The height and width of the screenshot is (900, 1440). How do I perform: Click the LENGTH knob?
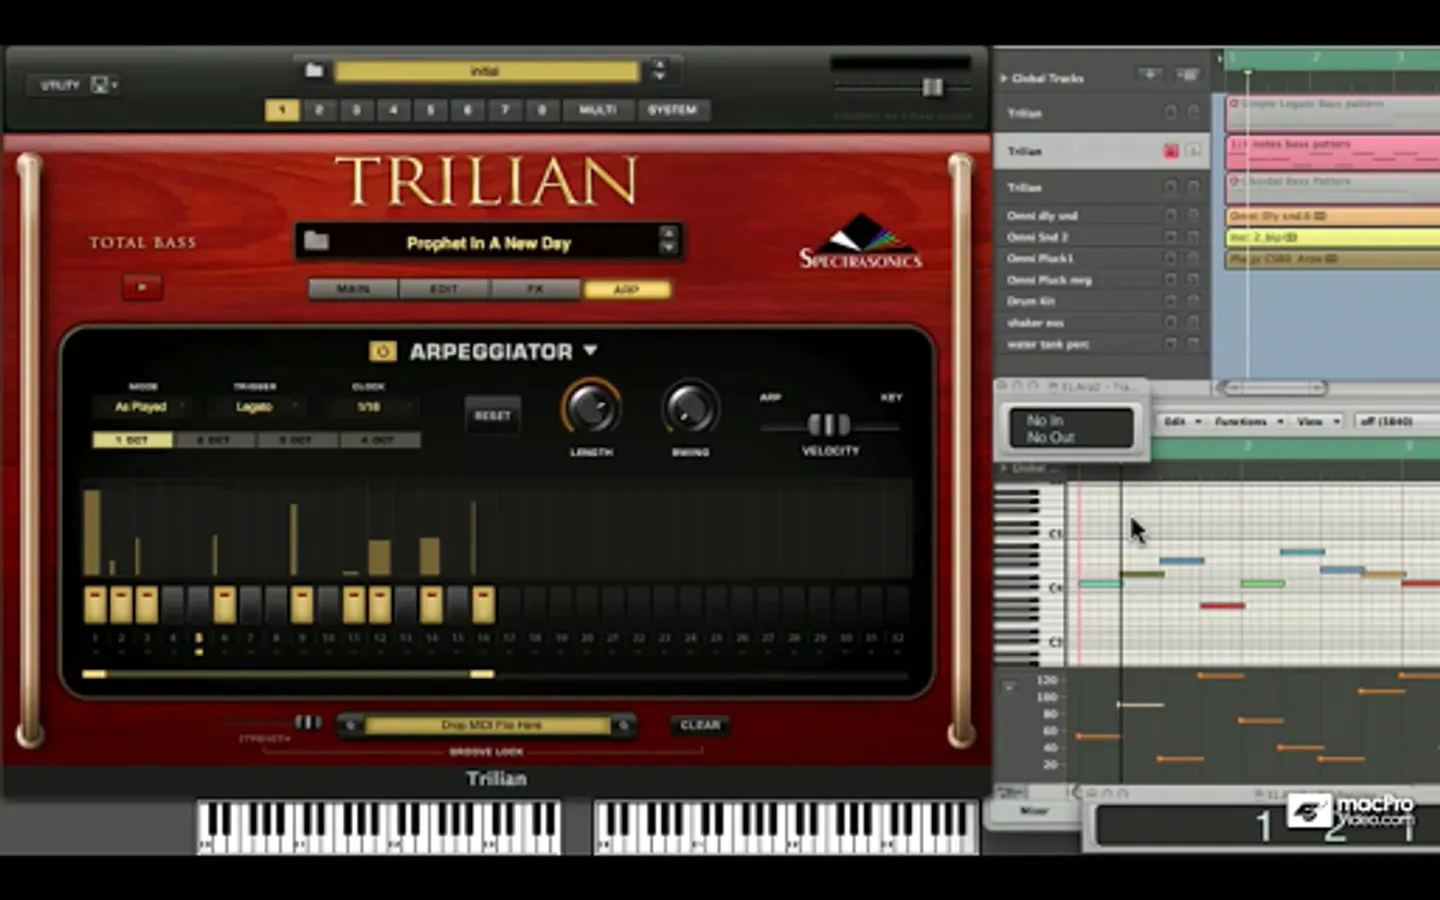point(591,408)
